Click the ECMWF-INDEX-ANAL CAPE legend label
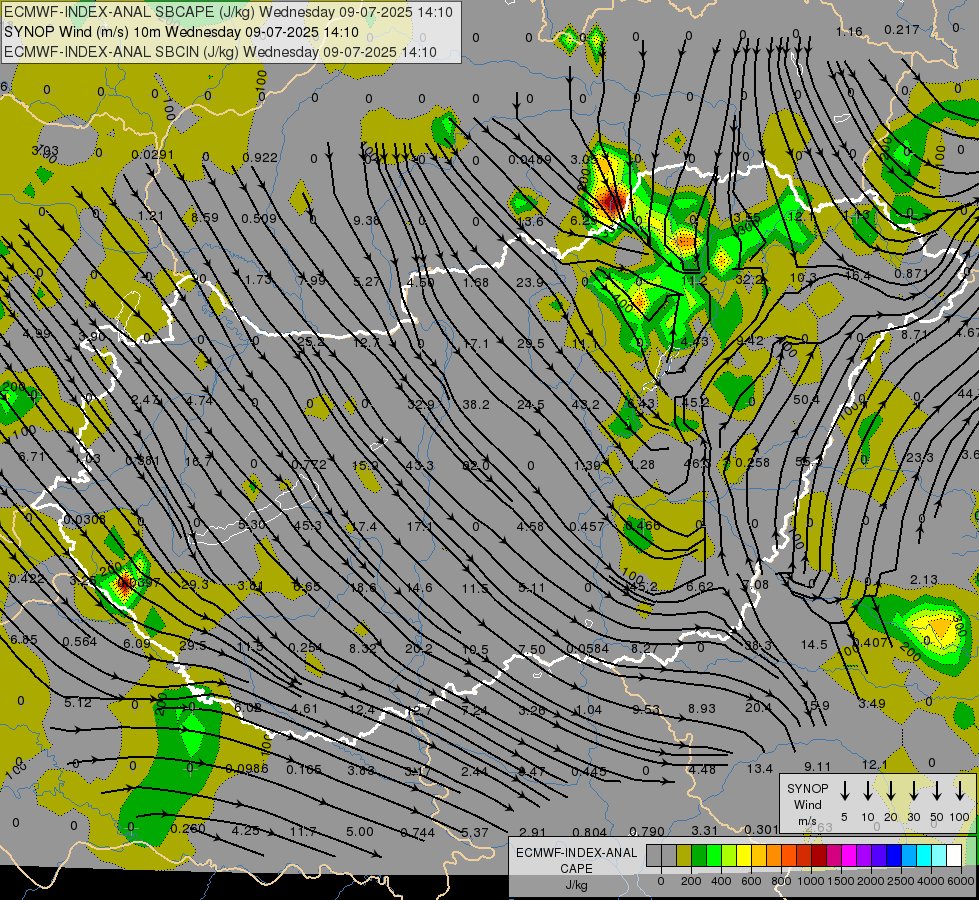Viewport: 979px width, 900px height. [x=576, y=860]
